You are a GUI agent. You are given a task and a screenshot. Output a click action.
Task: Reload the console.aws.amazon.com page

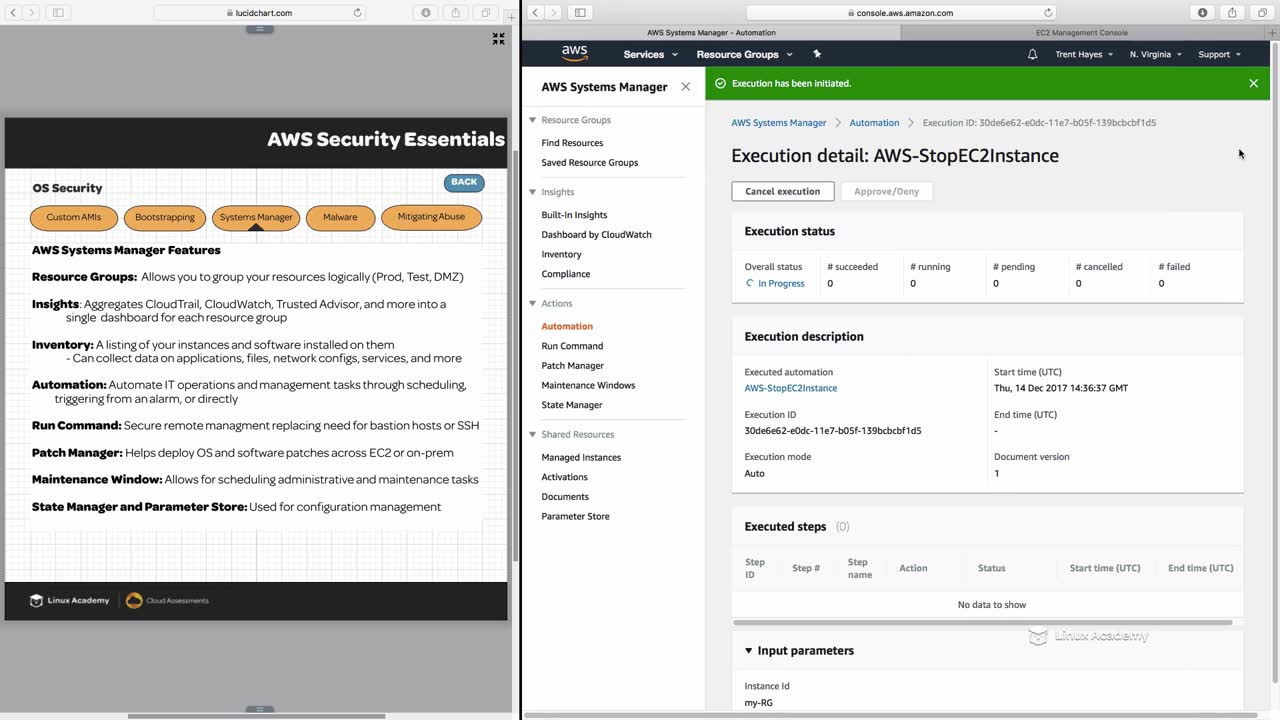click(x=1048, y=13)
